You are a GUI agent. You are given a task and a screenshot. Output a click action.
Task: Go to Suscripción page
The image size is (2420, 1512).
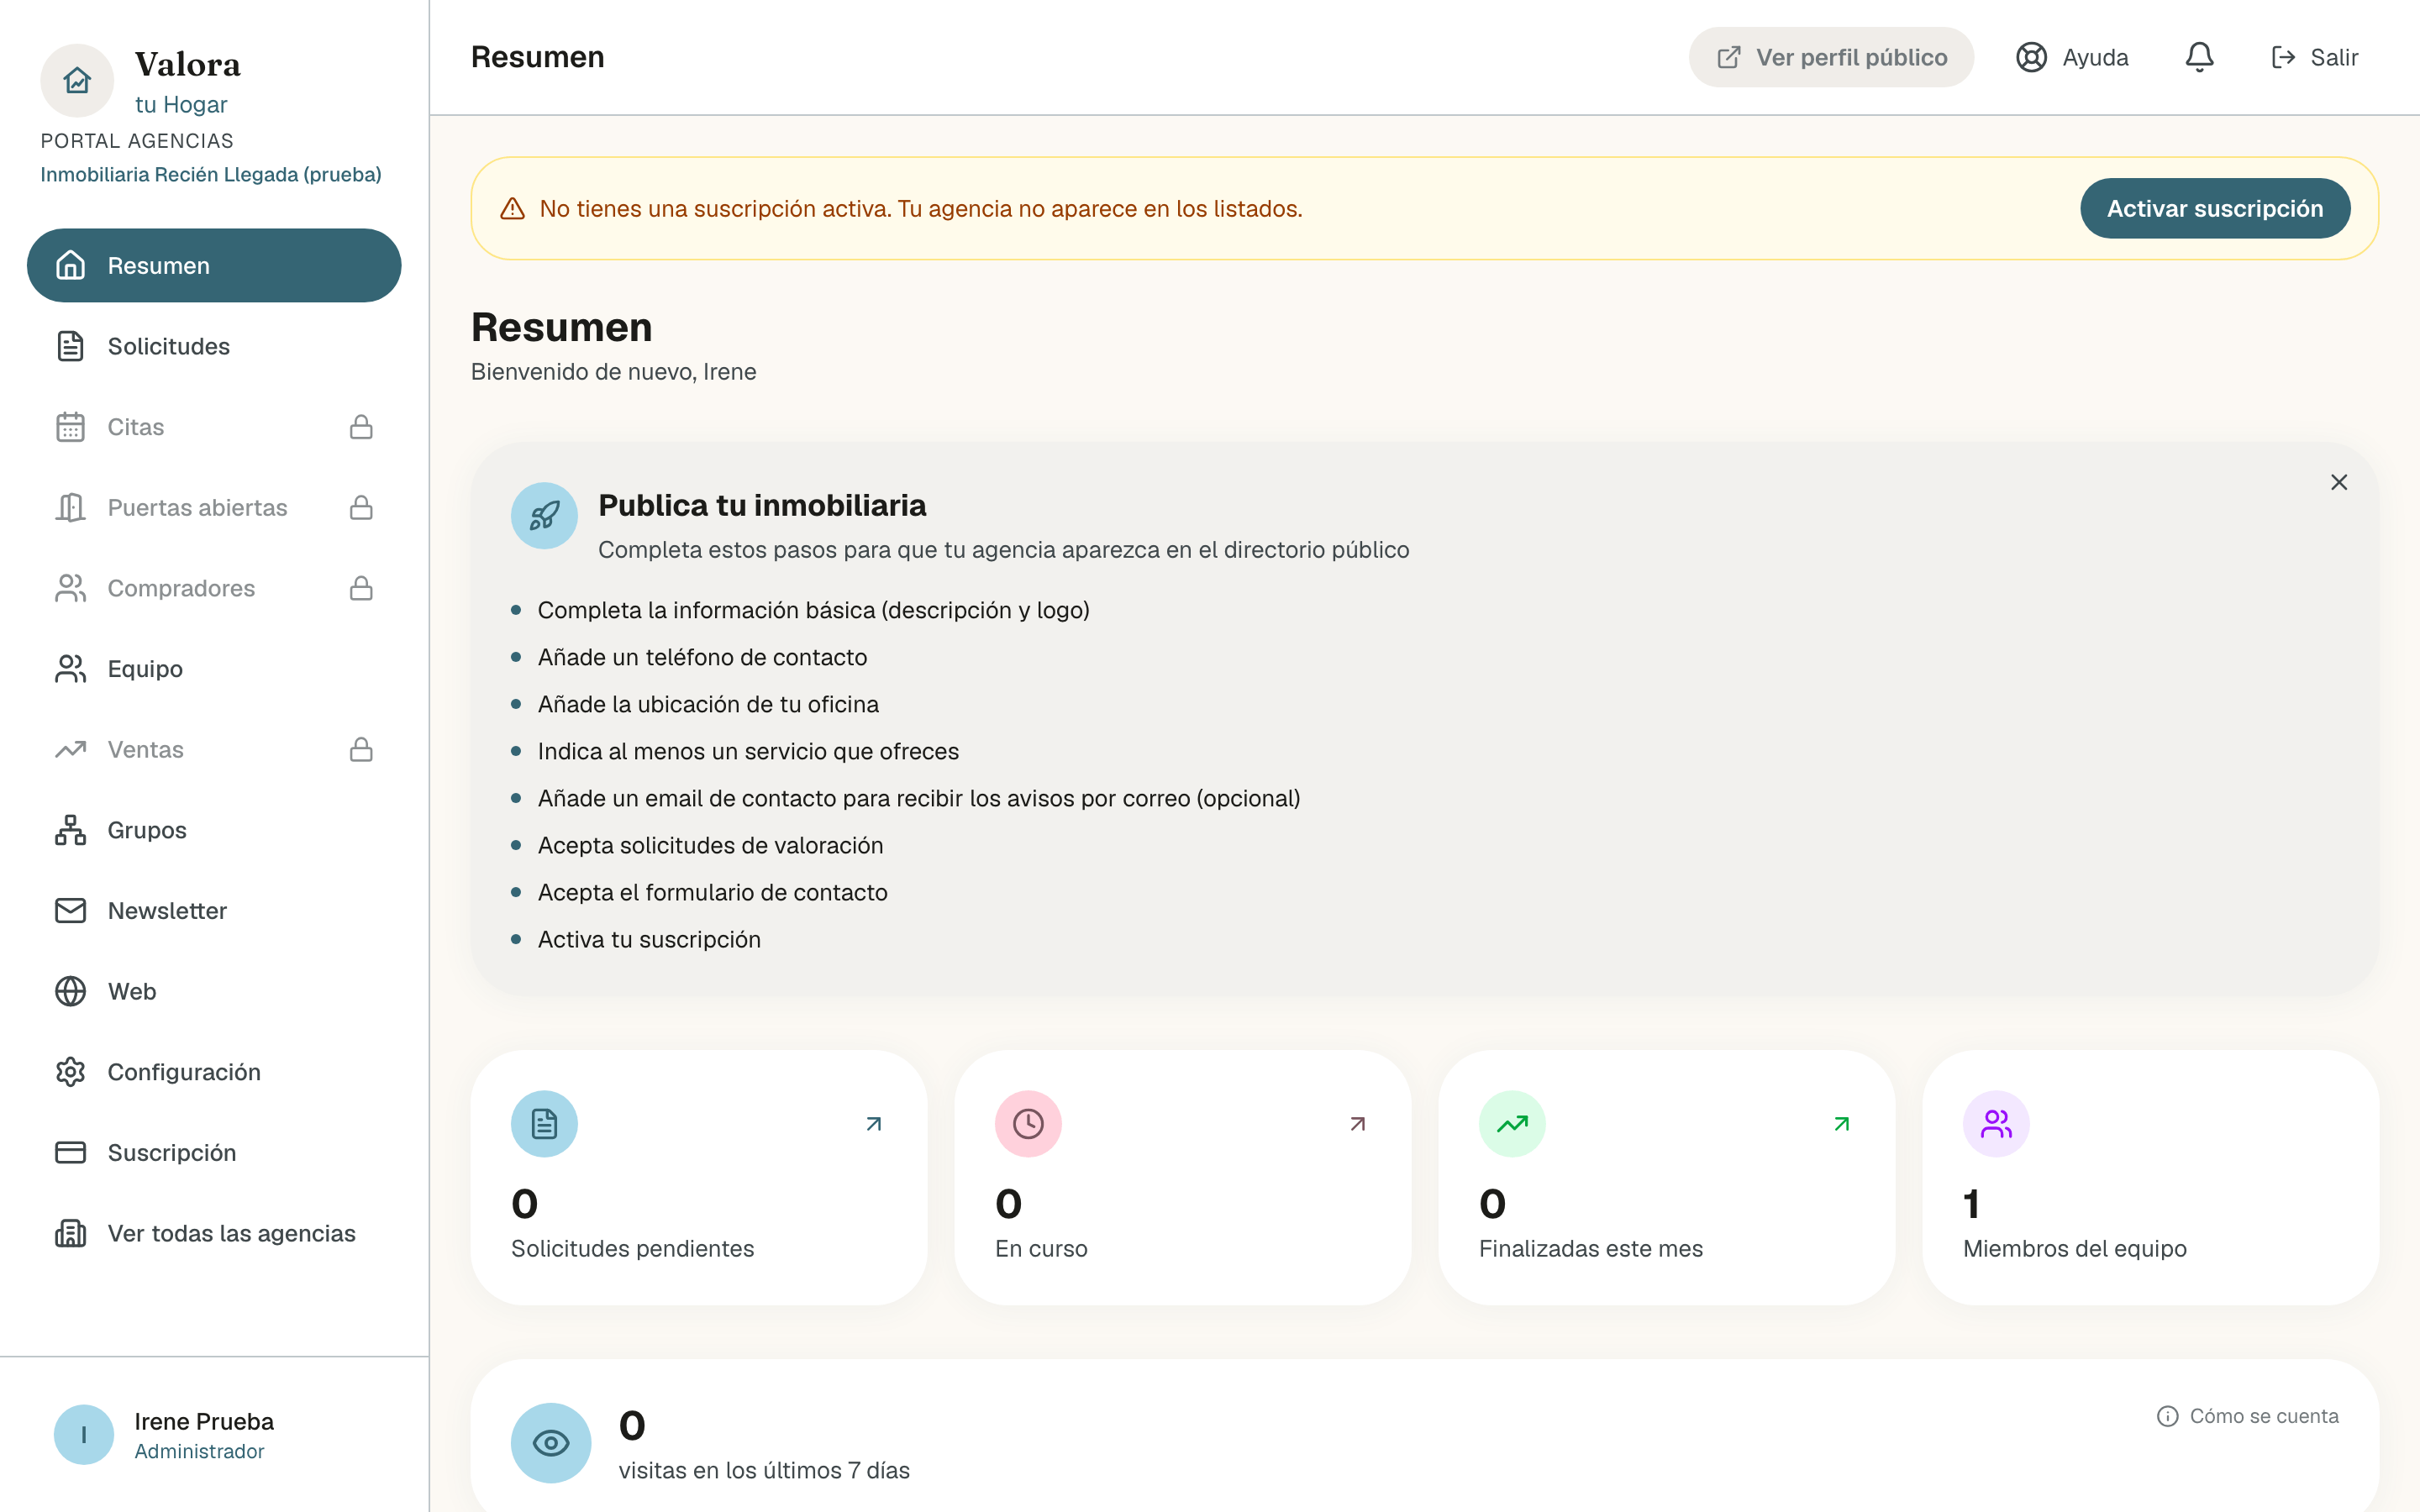214,1153
